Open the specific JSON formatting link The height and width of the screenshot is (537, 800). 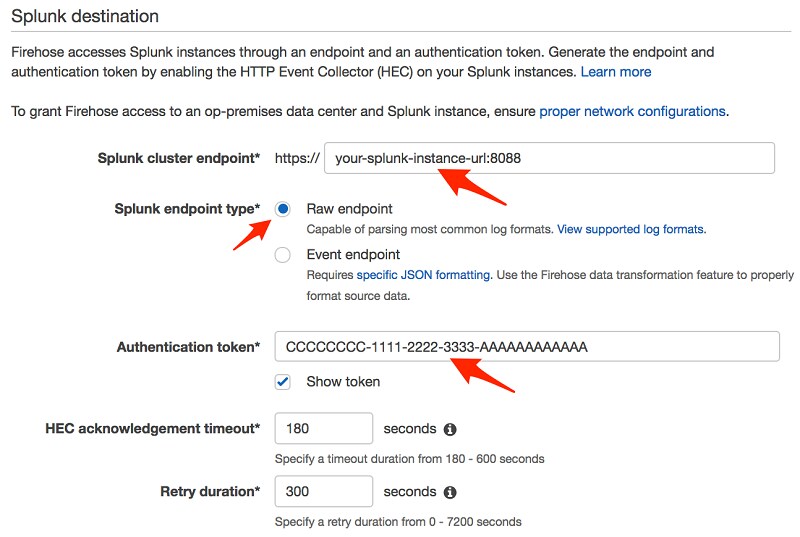[423, 275]
